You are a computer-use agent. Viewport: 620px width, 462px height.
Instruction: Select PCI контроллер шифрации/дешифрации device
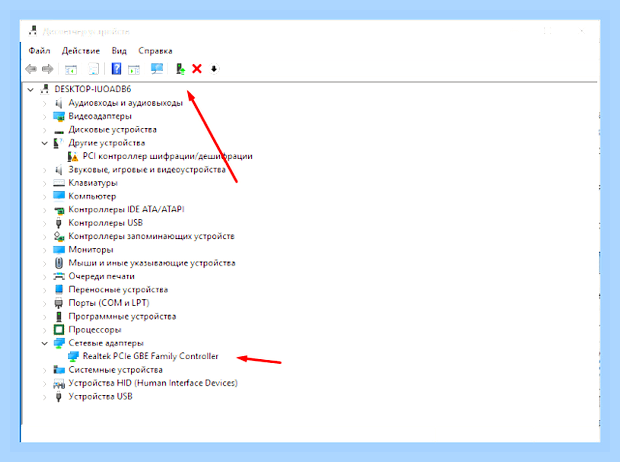pos(167,156)
